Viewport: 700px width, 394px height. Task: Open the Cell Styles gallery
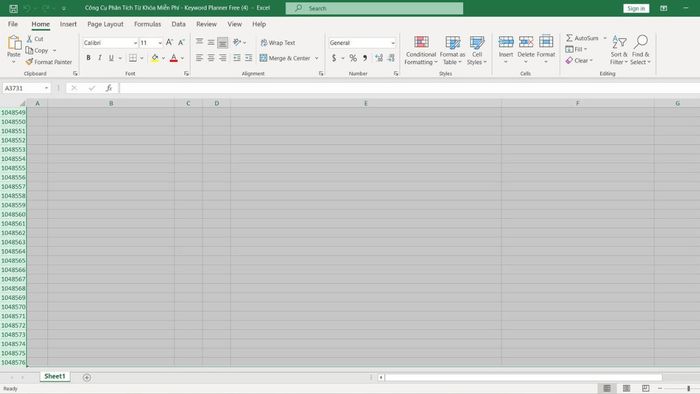pos(477,50)
